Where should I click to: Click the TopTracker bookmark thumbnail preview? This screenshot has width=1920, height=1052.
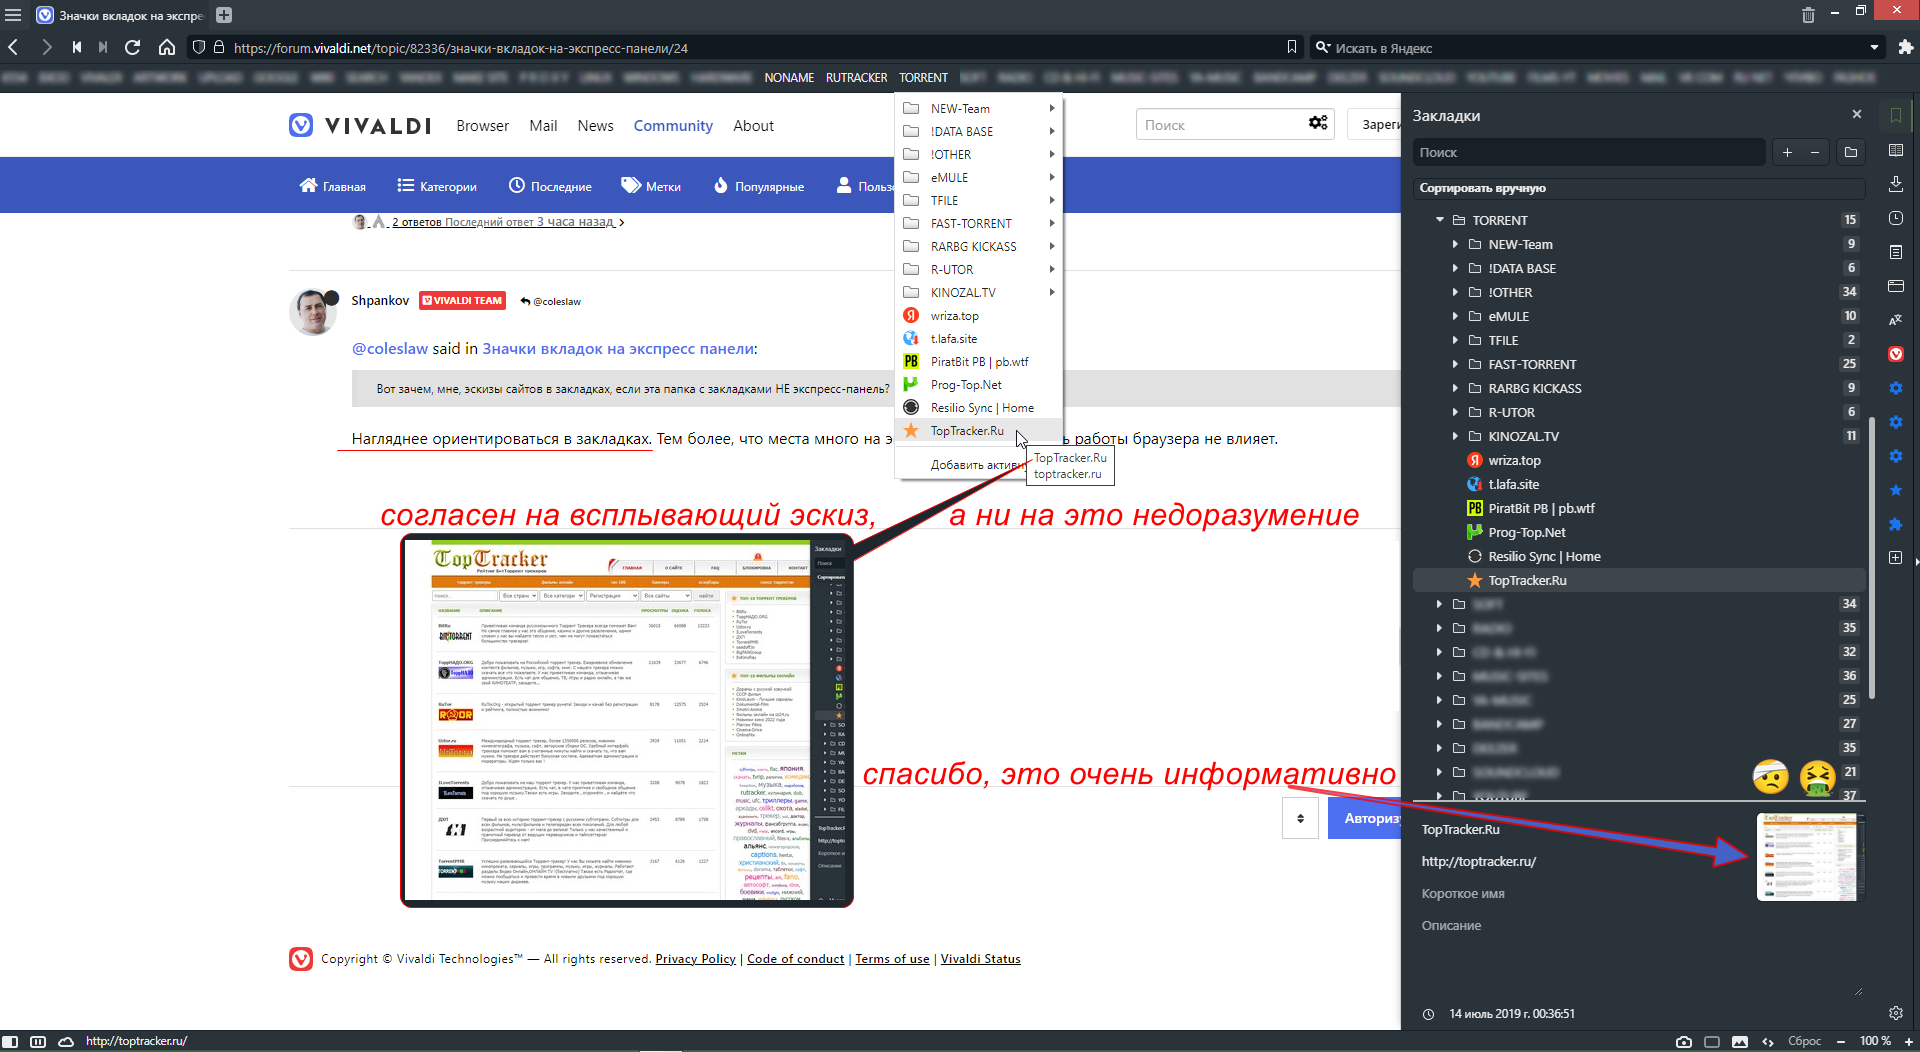(x=1809, y=856)
